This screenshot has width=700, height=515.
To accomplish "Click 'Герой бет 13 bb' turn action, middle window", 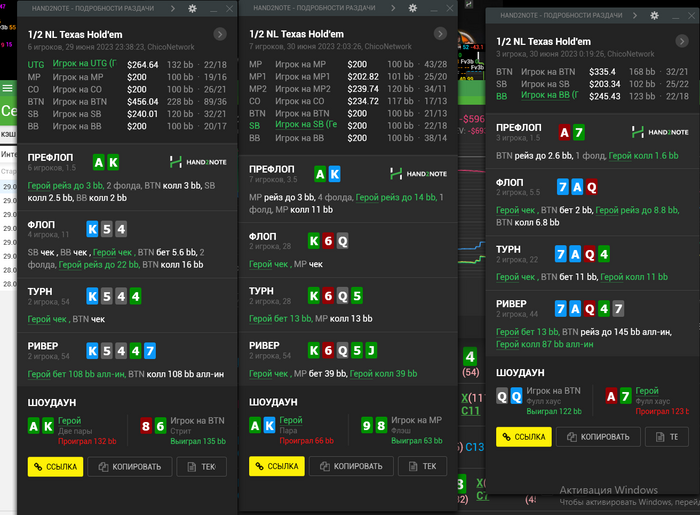I will 280,319.
